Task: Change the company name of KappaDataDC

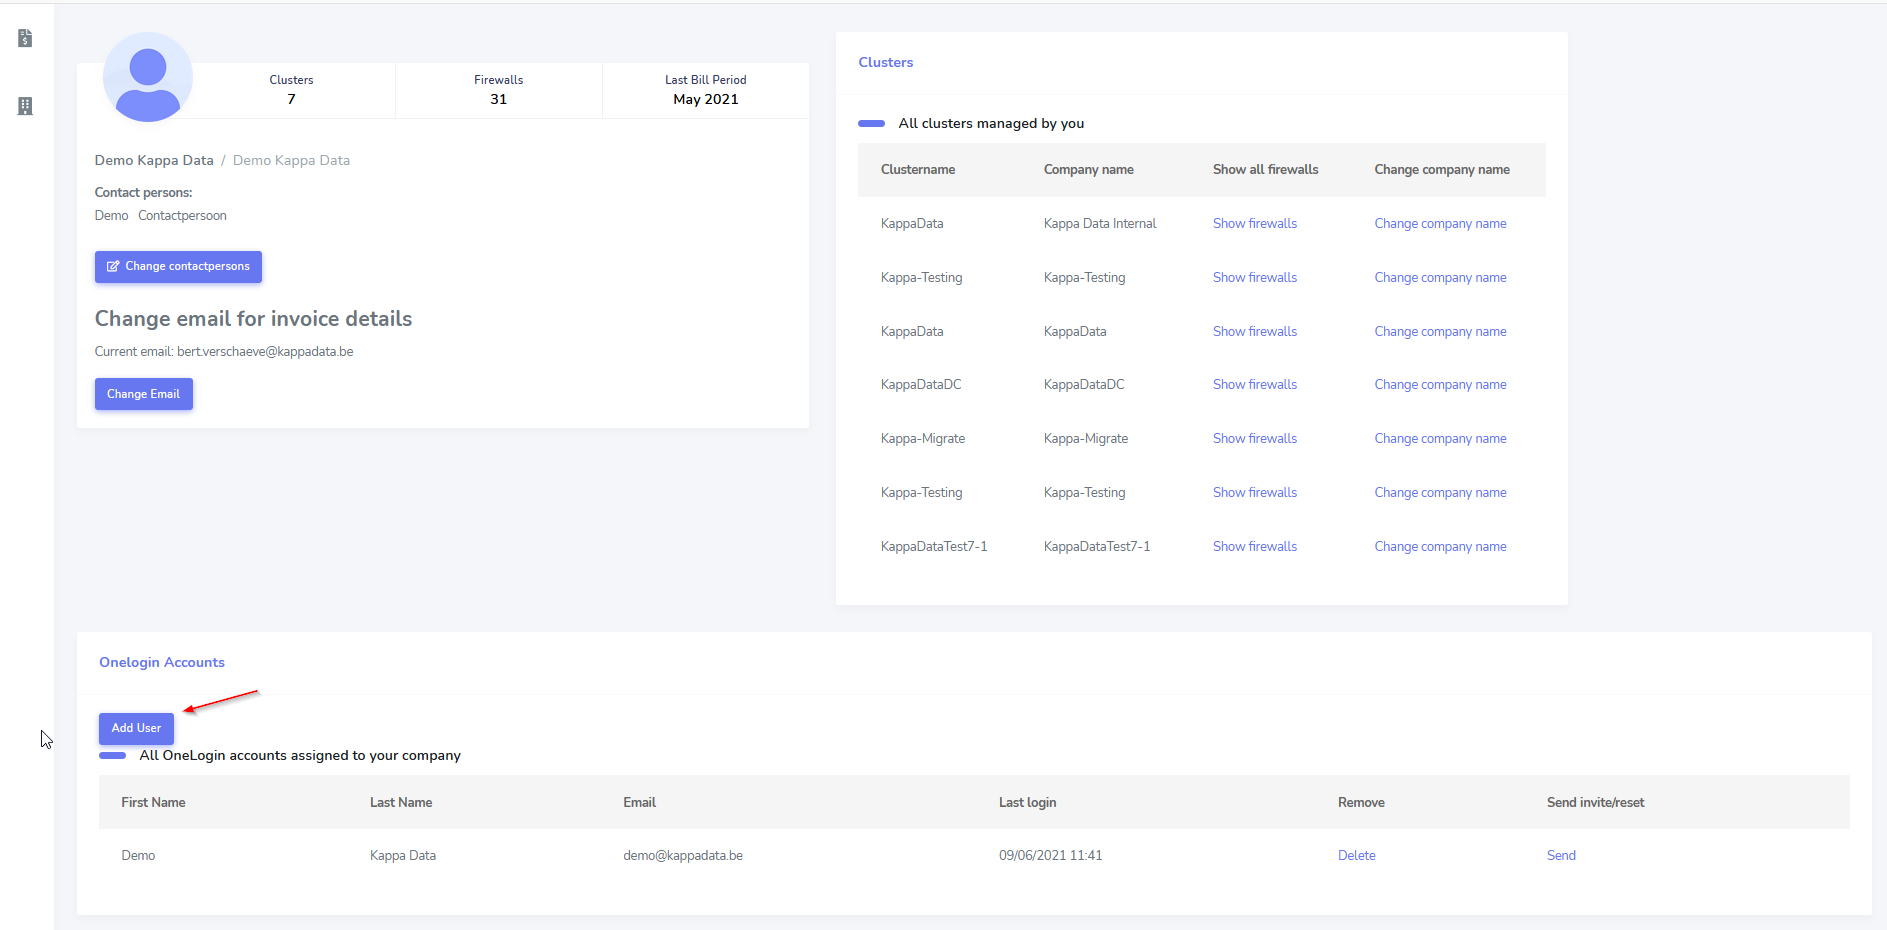Action: [1439, 385]
